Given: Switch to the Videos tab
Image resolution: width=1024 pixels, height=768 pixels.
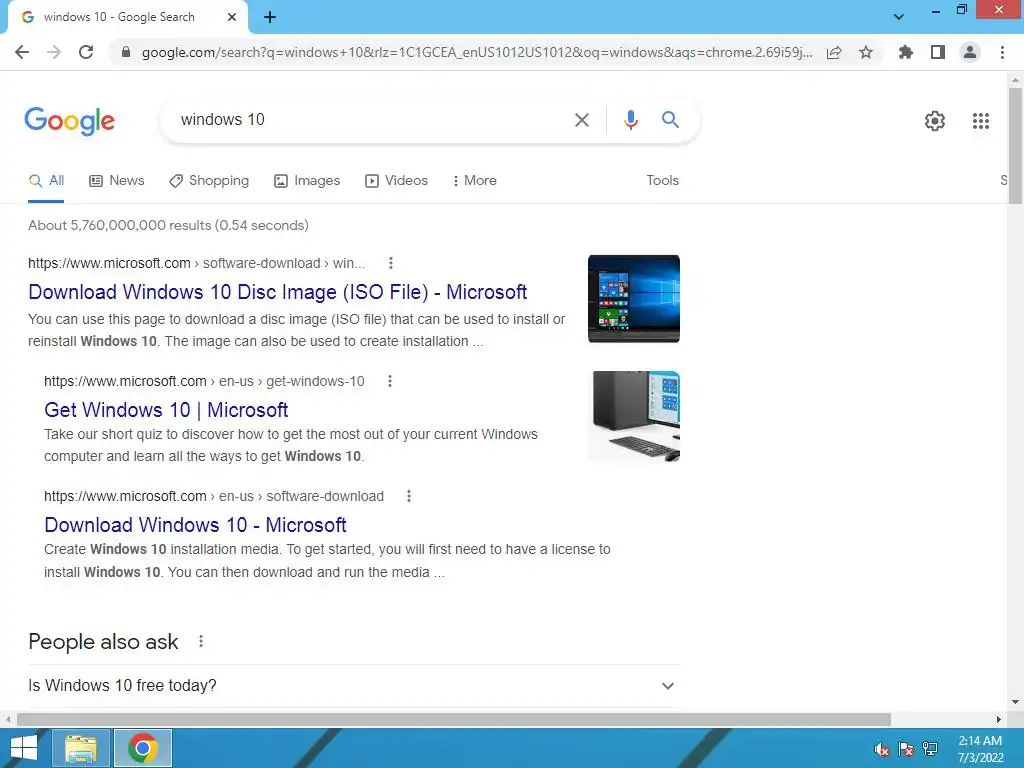Looking at the screenshot, I should pos(396,181).
